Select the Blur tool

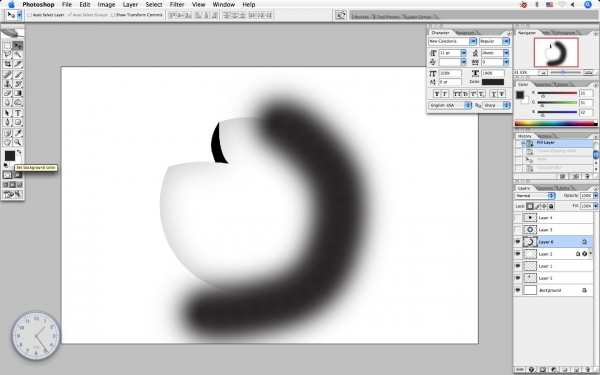(x=7, y=102)
